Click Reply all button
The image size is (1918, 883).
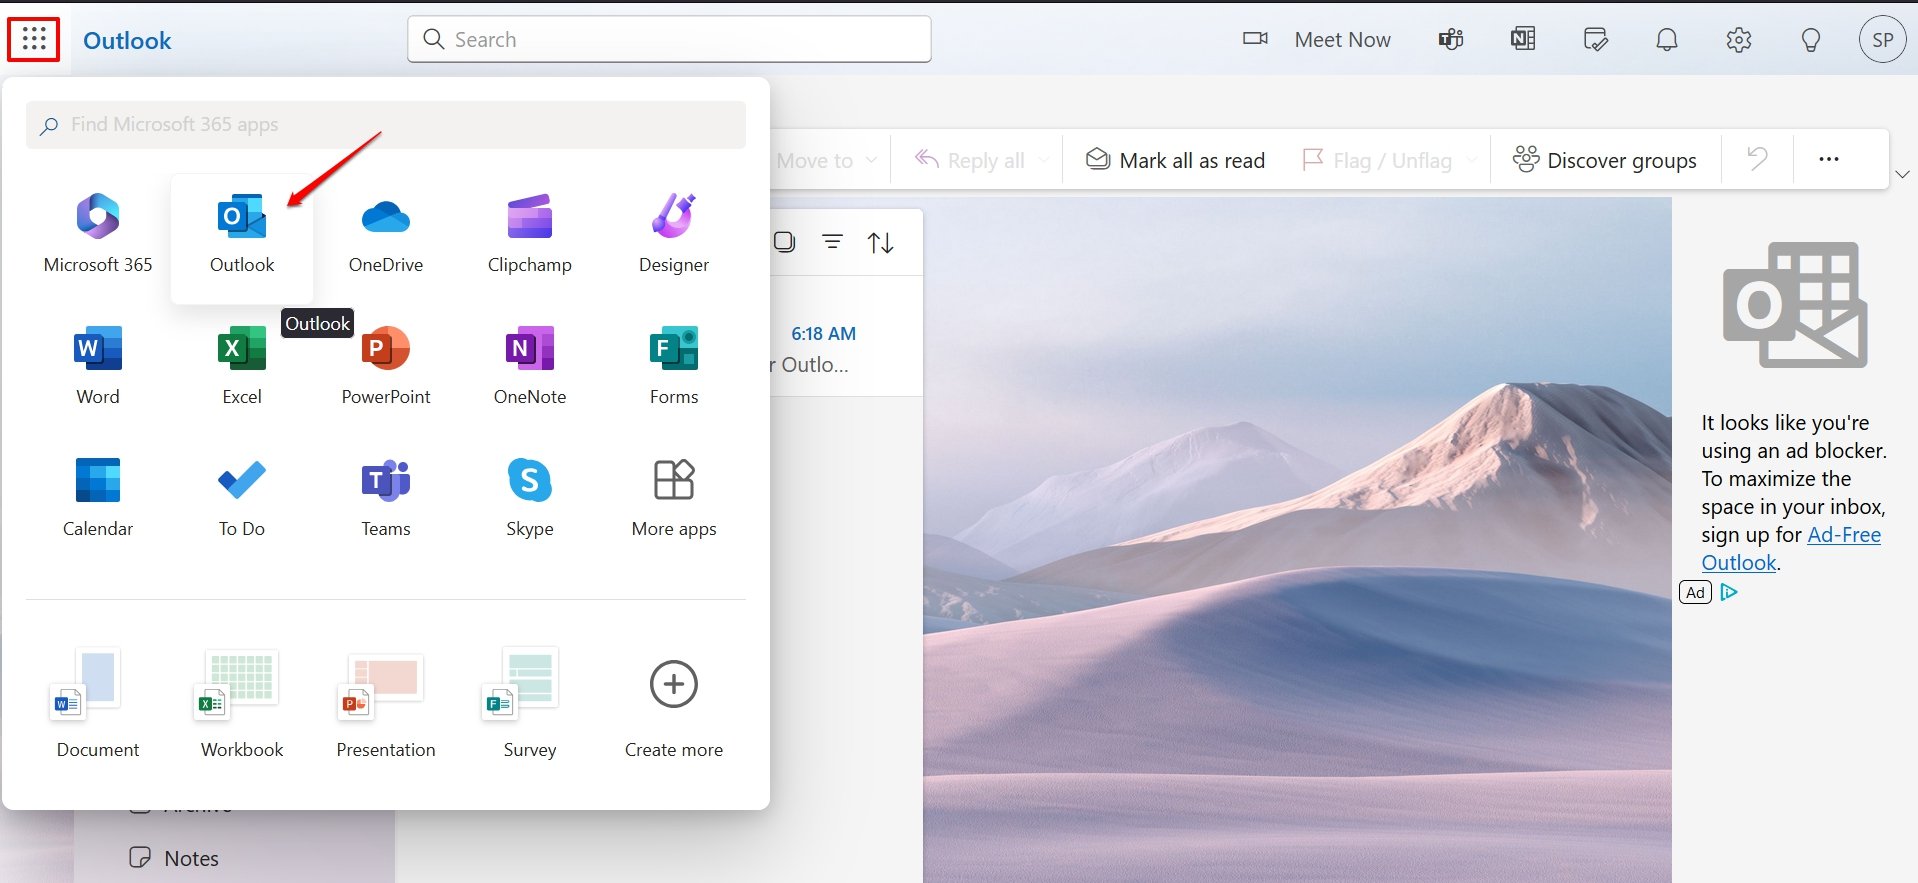pyautogui.click(x=970, y=160)
